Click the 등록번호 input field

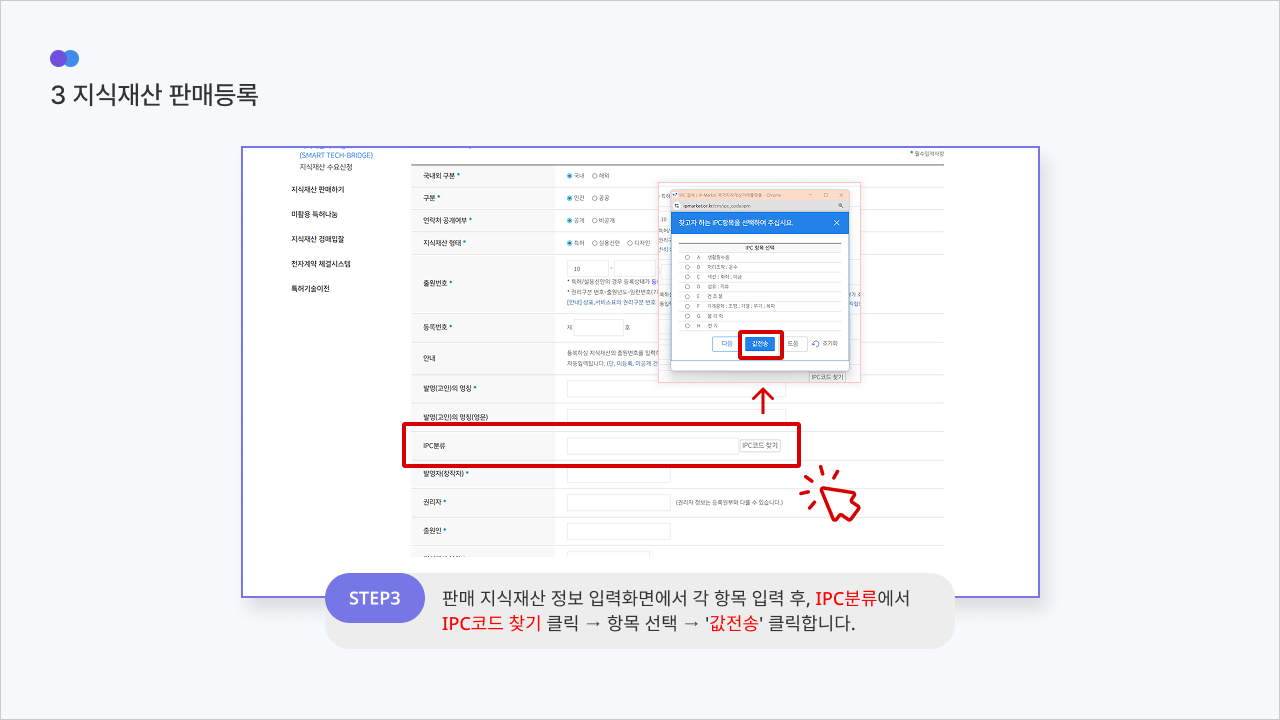[599, 327]
